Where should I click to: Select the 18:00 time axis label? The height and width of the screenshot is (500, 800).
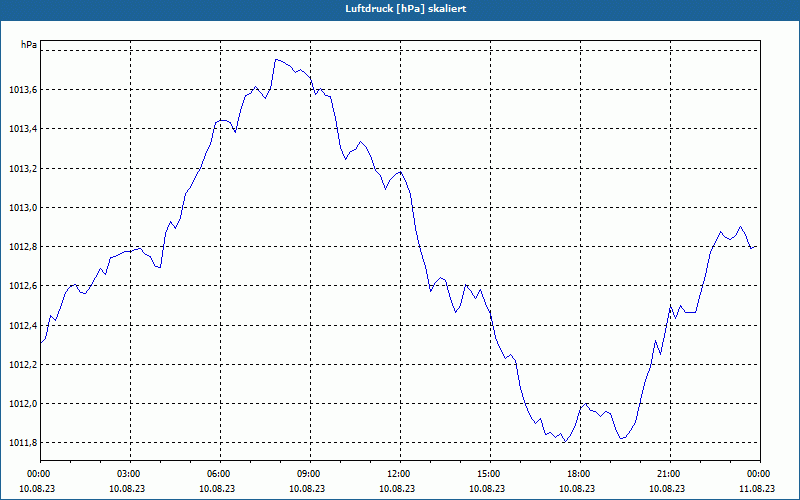click(x=580, y=474)
